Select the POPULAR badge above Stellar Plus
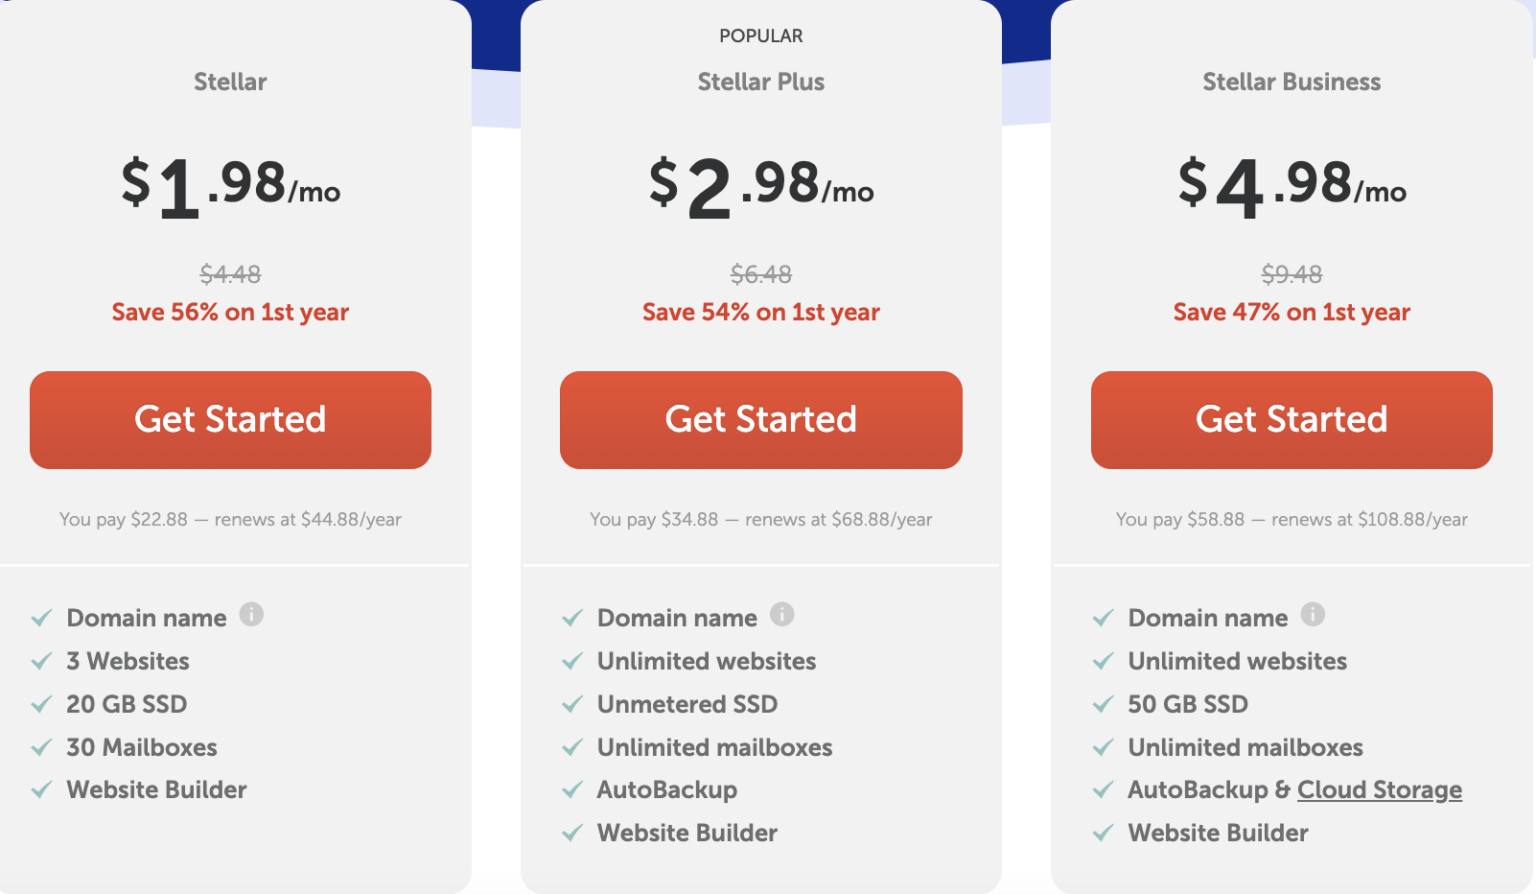Image resolution: width=1536 pixels, height=894 pixels. pos(761,35)
